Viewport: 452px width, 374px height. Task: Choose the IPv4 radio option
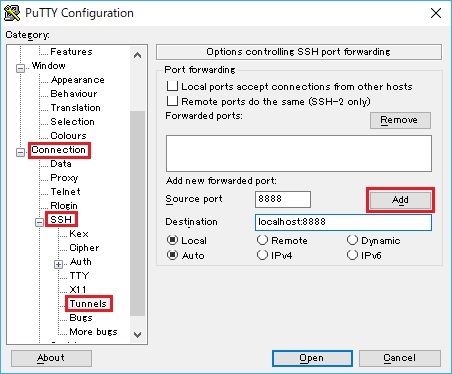(262, 255)
